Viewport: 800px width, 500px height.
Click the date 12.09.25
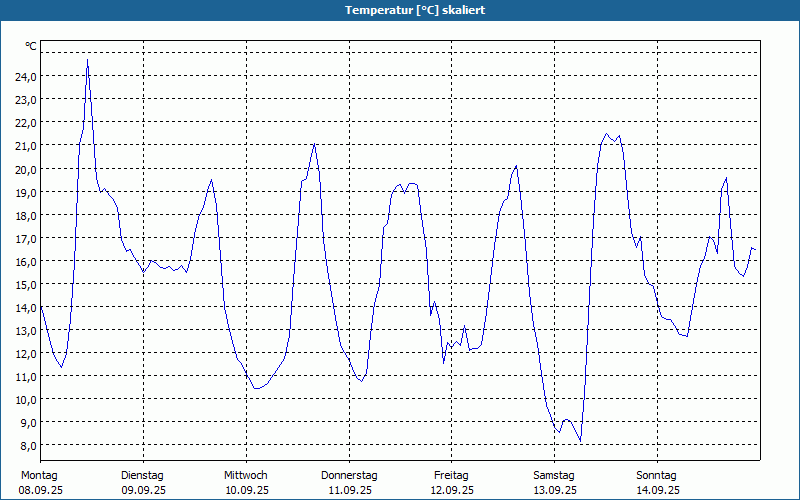pyautogui.click(x=452, y=490)
